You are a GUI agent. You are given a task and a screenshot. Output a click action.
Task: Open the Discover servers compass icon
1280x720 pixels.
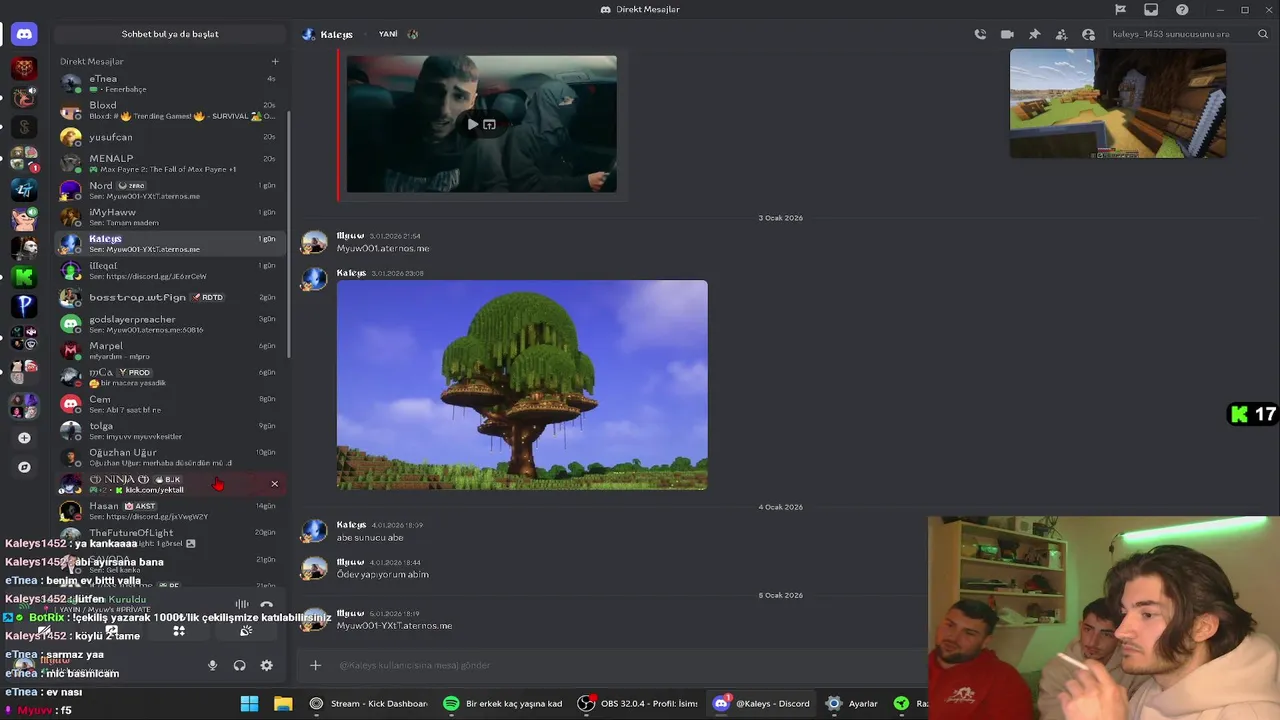coord(24,467)
